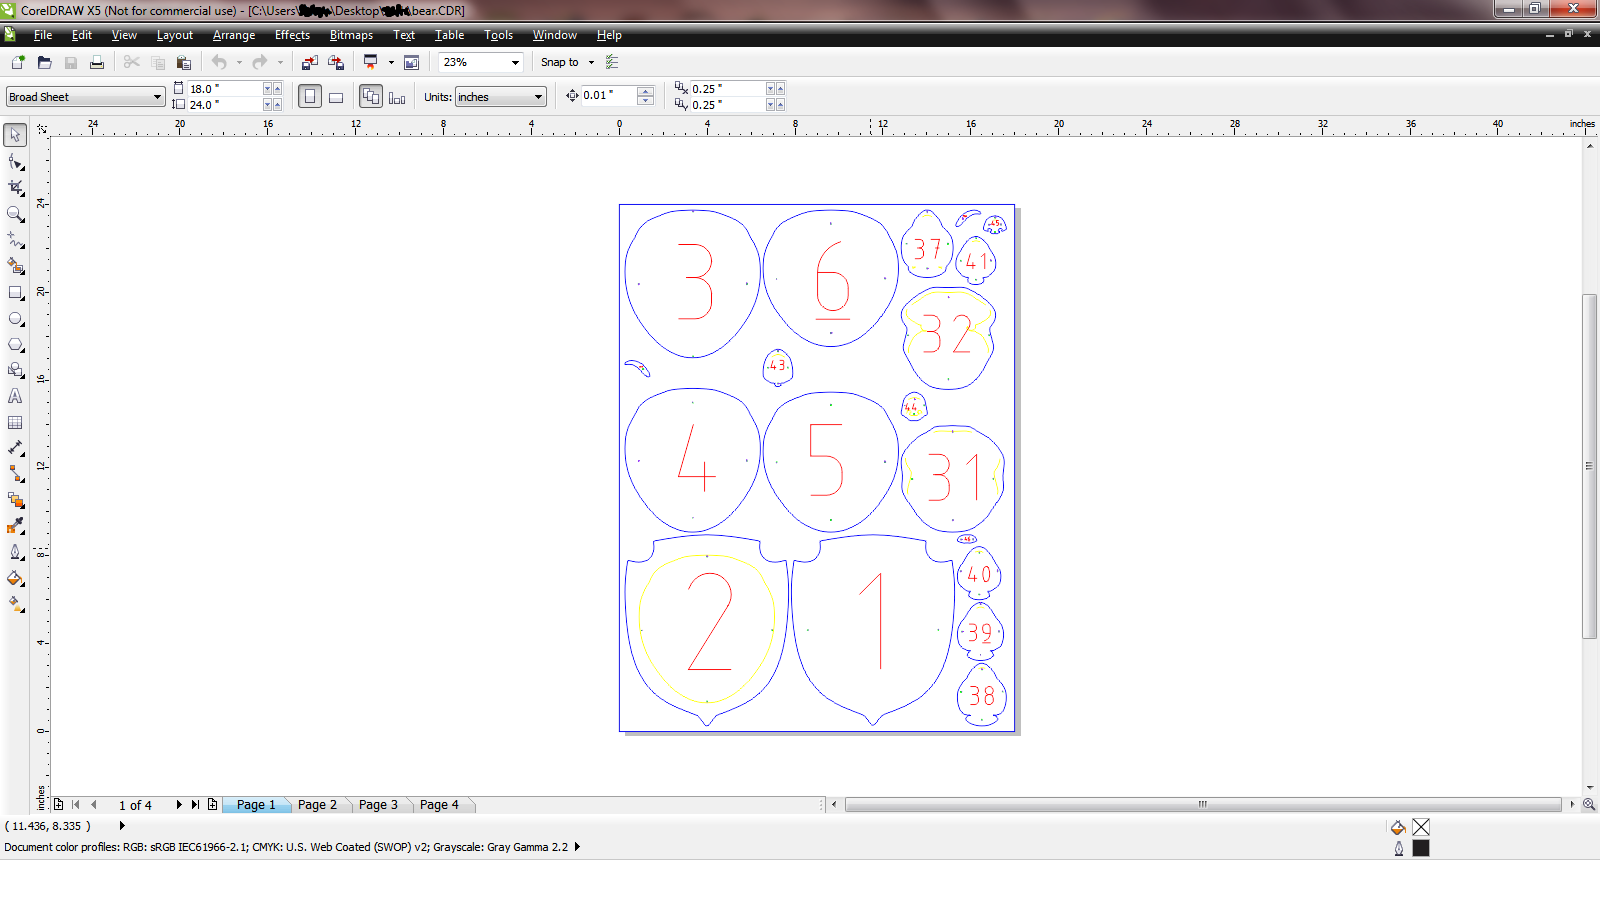Select the Dimension tool

pos(15,448)
